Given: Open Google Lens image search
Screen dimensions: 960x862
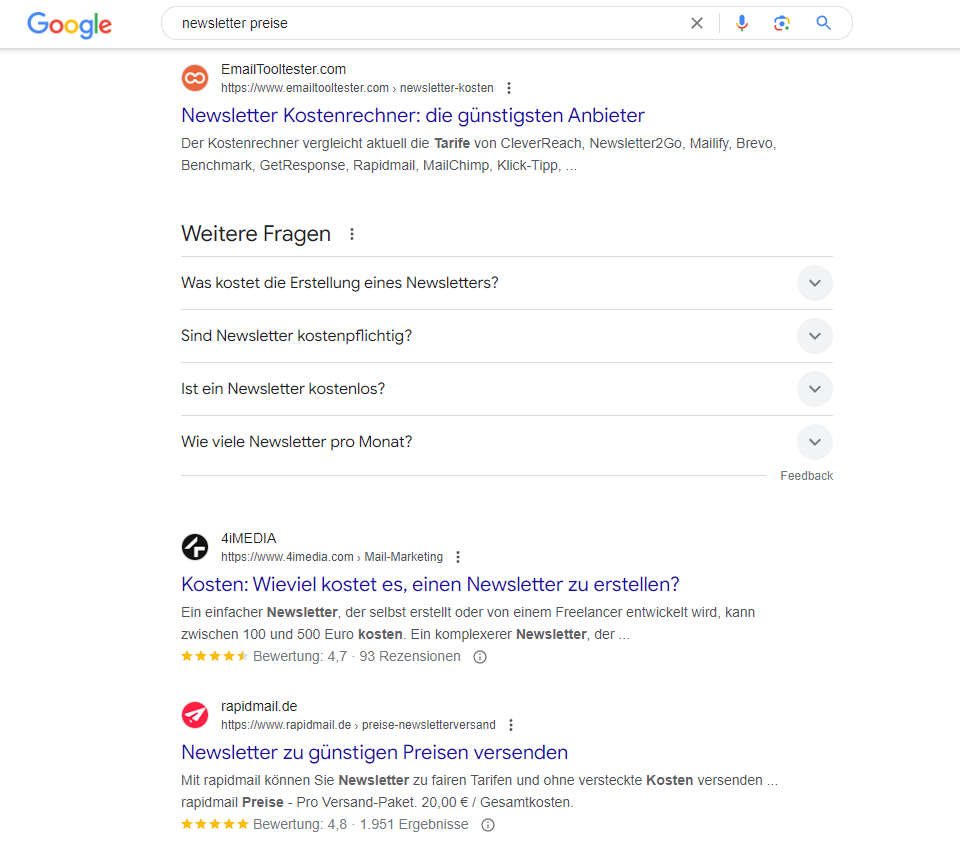Looking at the screenshot, I should coord(782,23).
